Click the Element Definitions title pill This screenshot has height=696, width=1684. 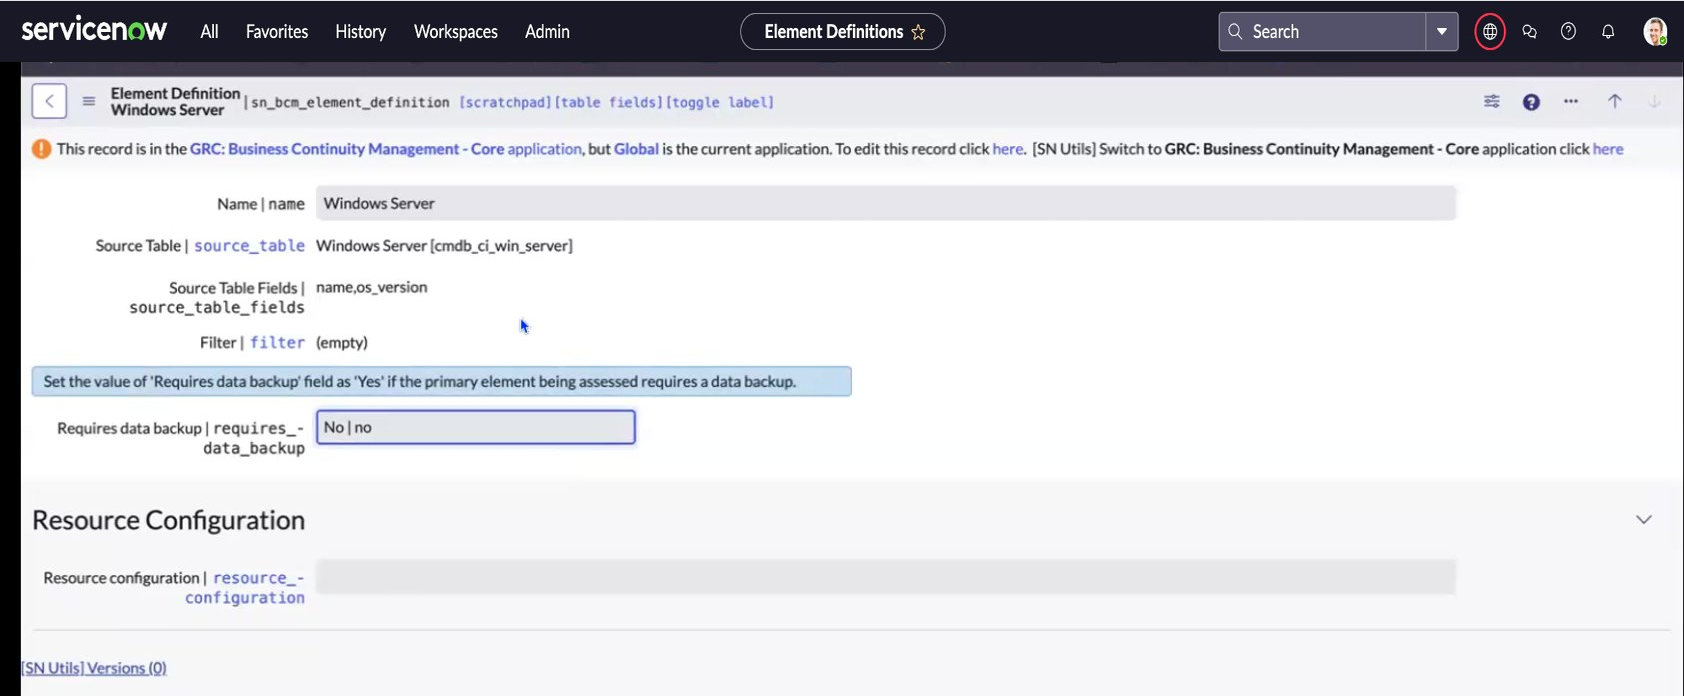point(842,32)
